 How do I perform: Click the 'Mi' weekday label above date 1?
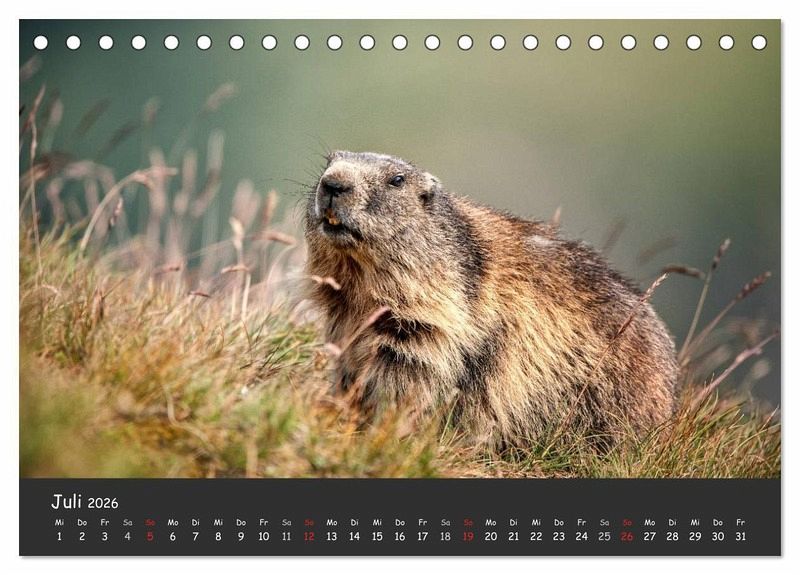click(59, 522)
